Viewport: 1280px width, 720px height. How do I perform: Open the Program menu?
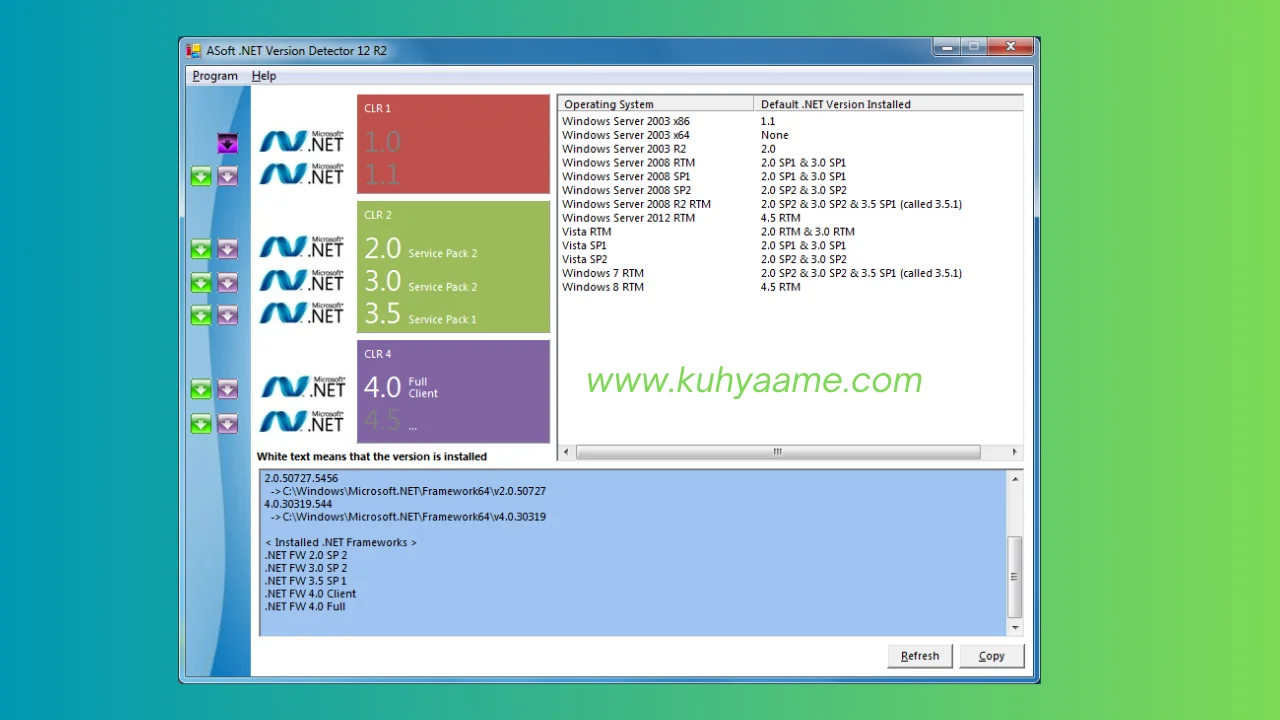pos(215,76)
